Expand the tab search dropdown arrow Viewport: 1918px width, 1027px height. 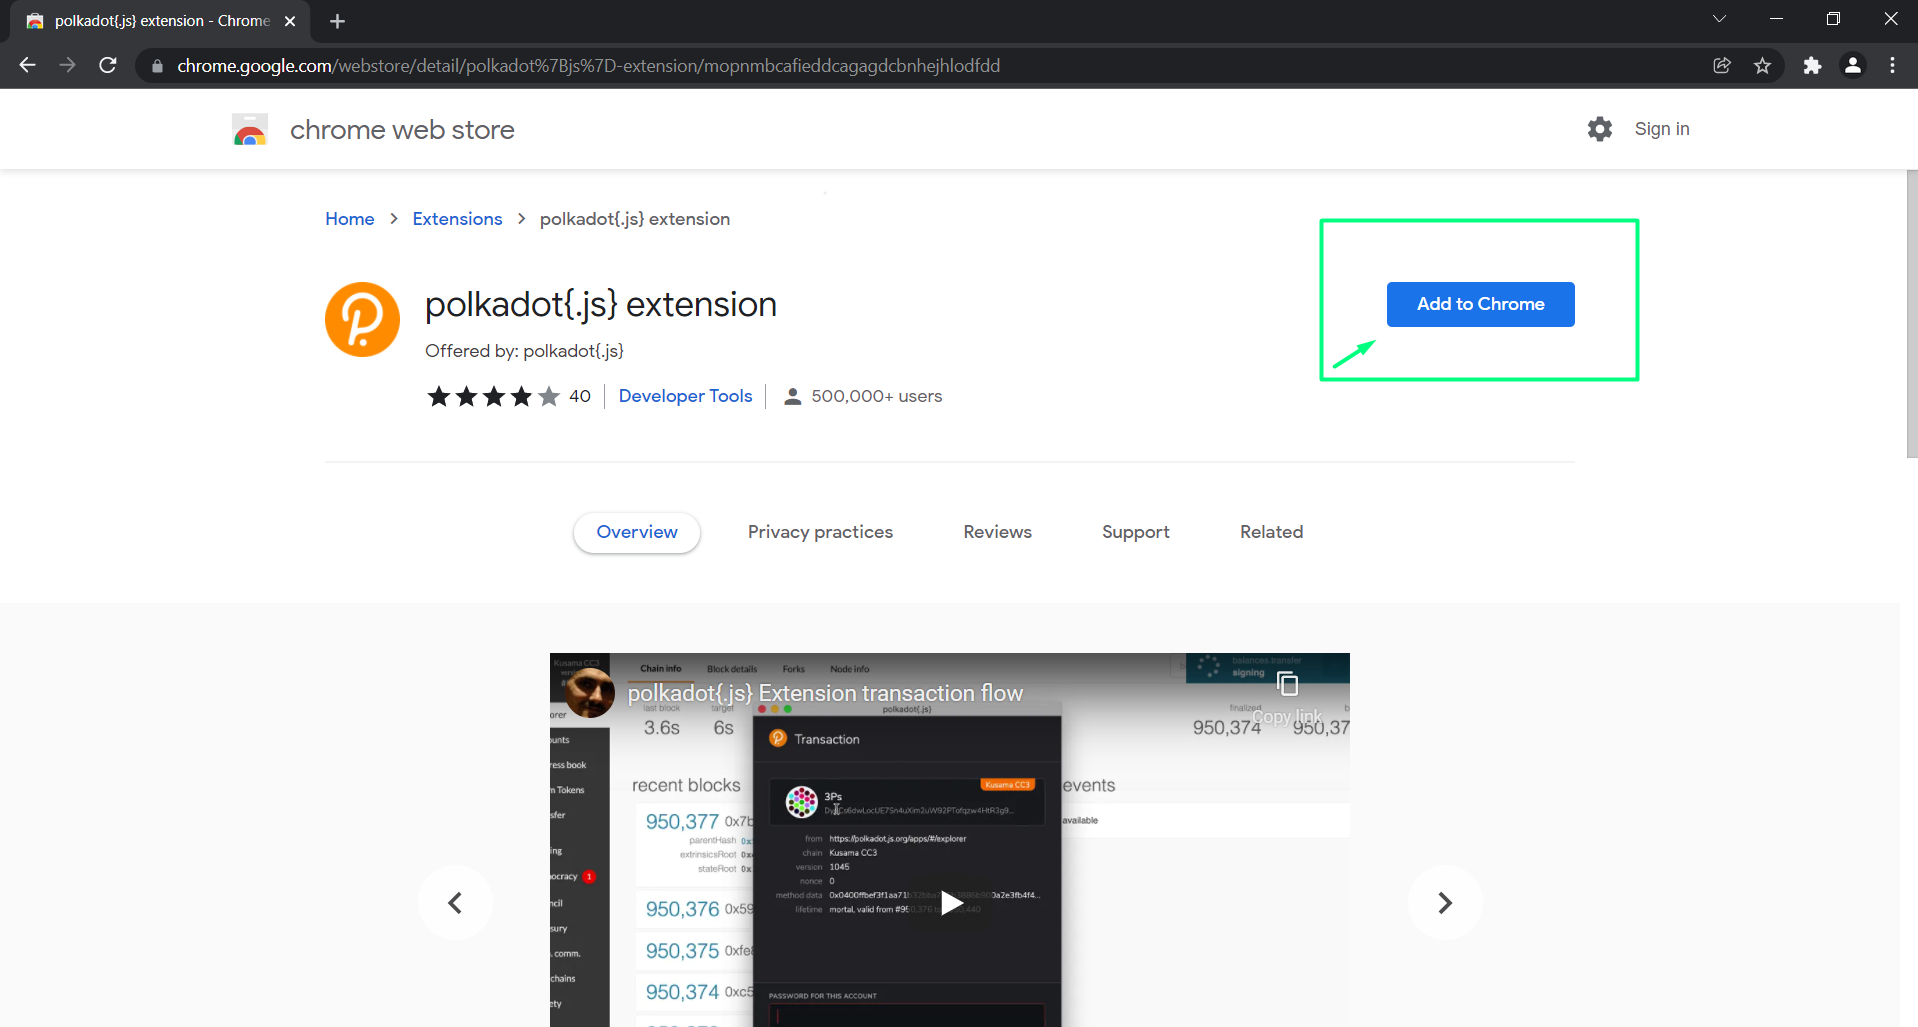click(x=1719, y=19)
